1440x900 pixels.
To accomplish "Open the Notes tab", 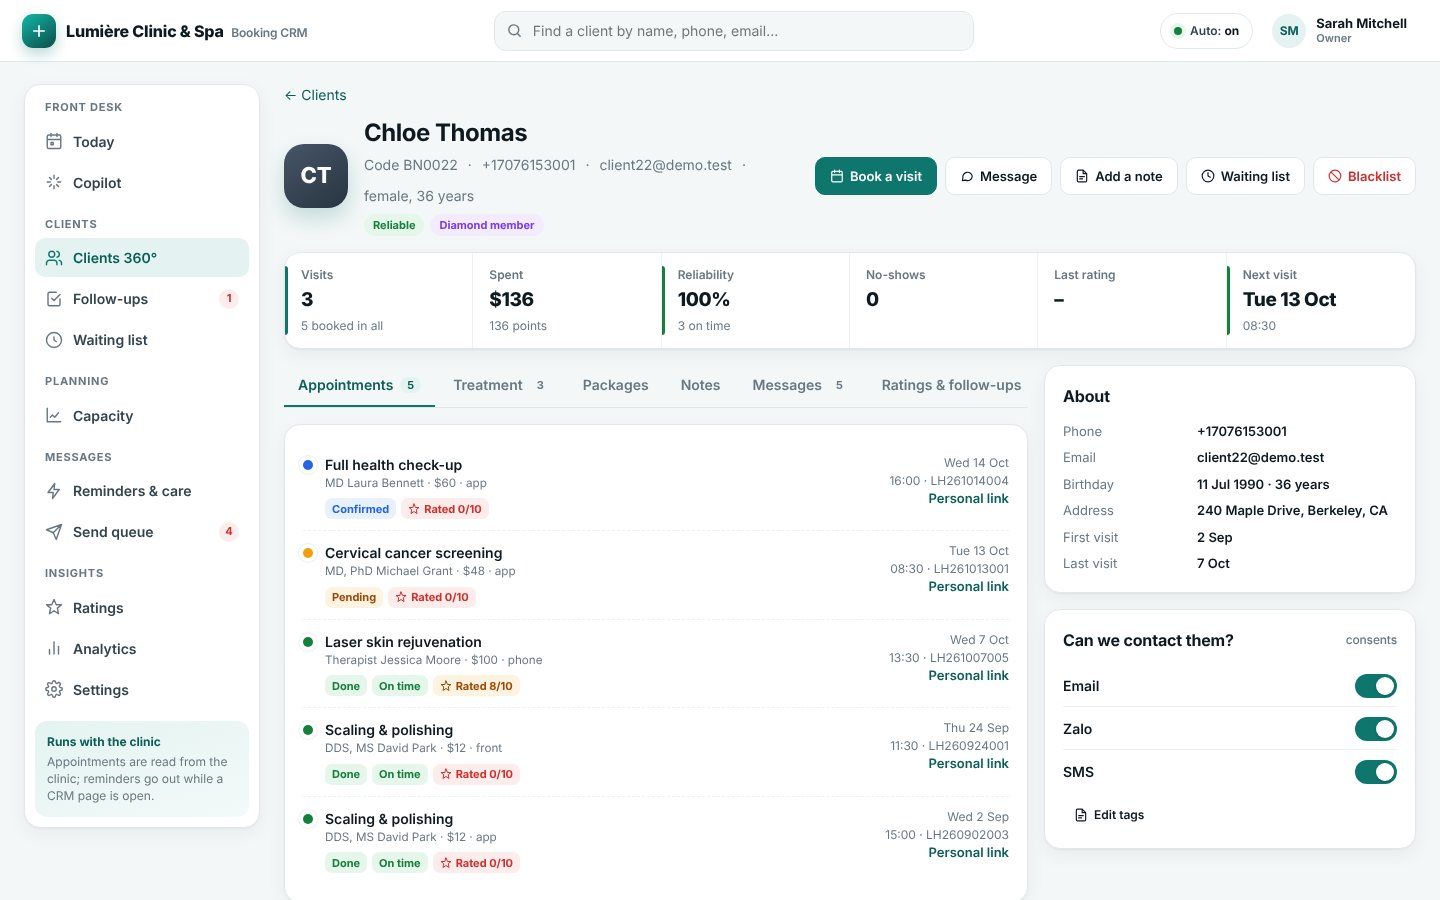I will point(700,385).
